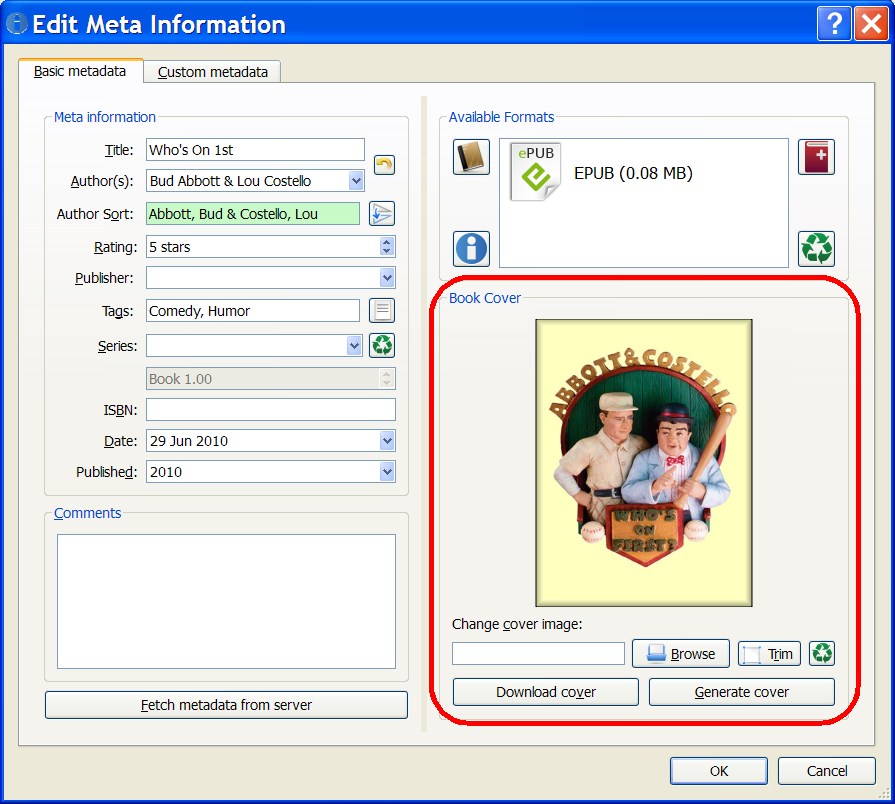895x804 pixels.
Task: Click the Tags field
Action: point(253,310)
